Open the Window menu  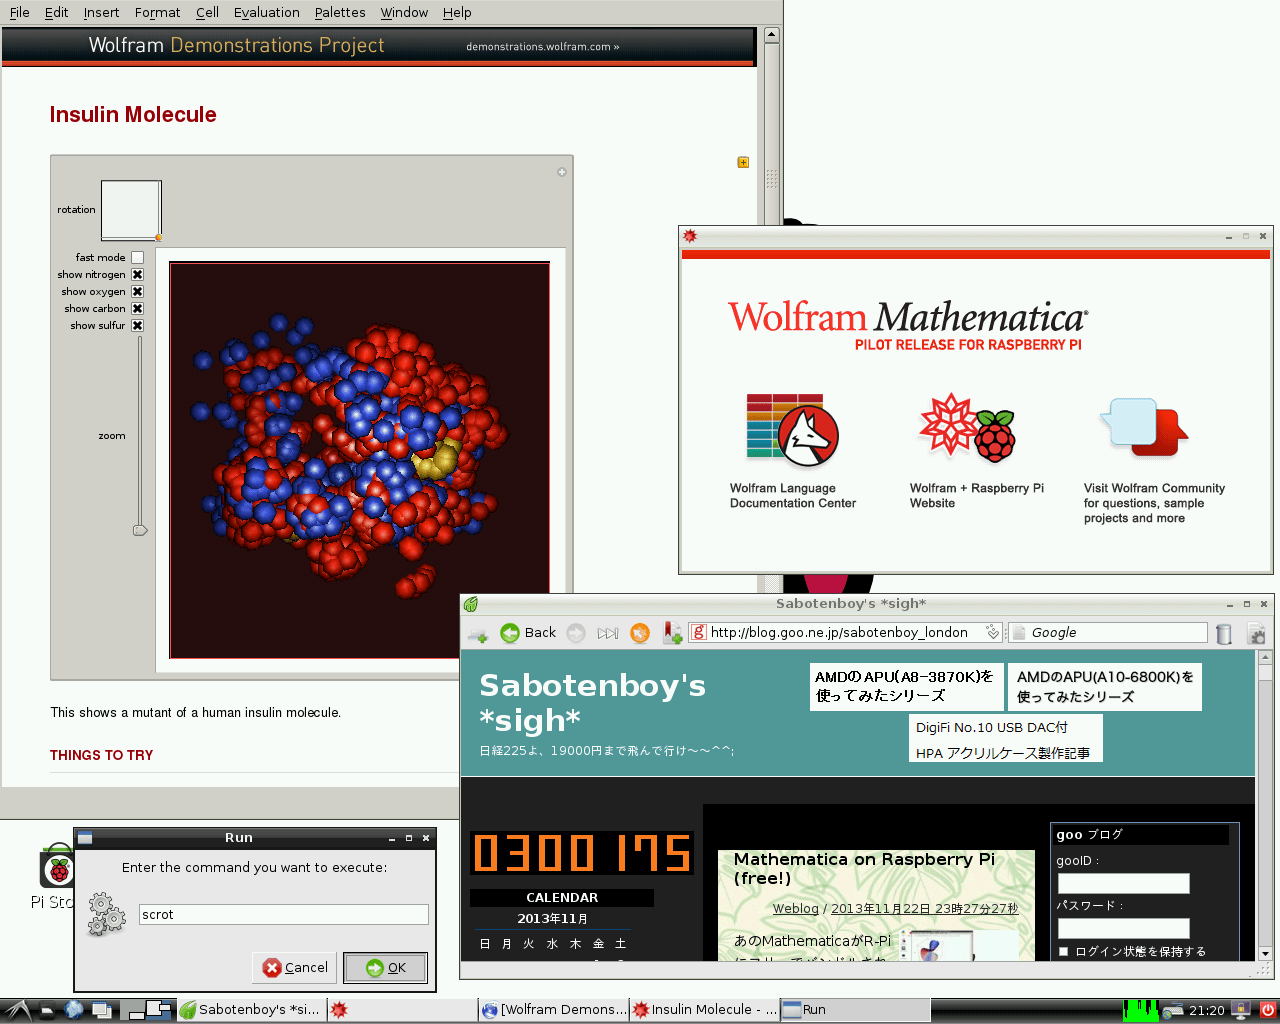[404, 12]
